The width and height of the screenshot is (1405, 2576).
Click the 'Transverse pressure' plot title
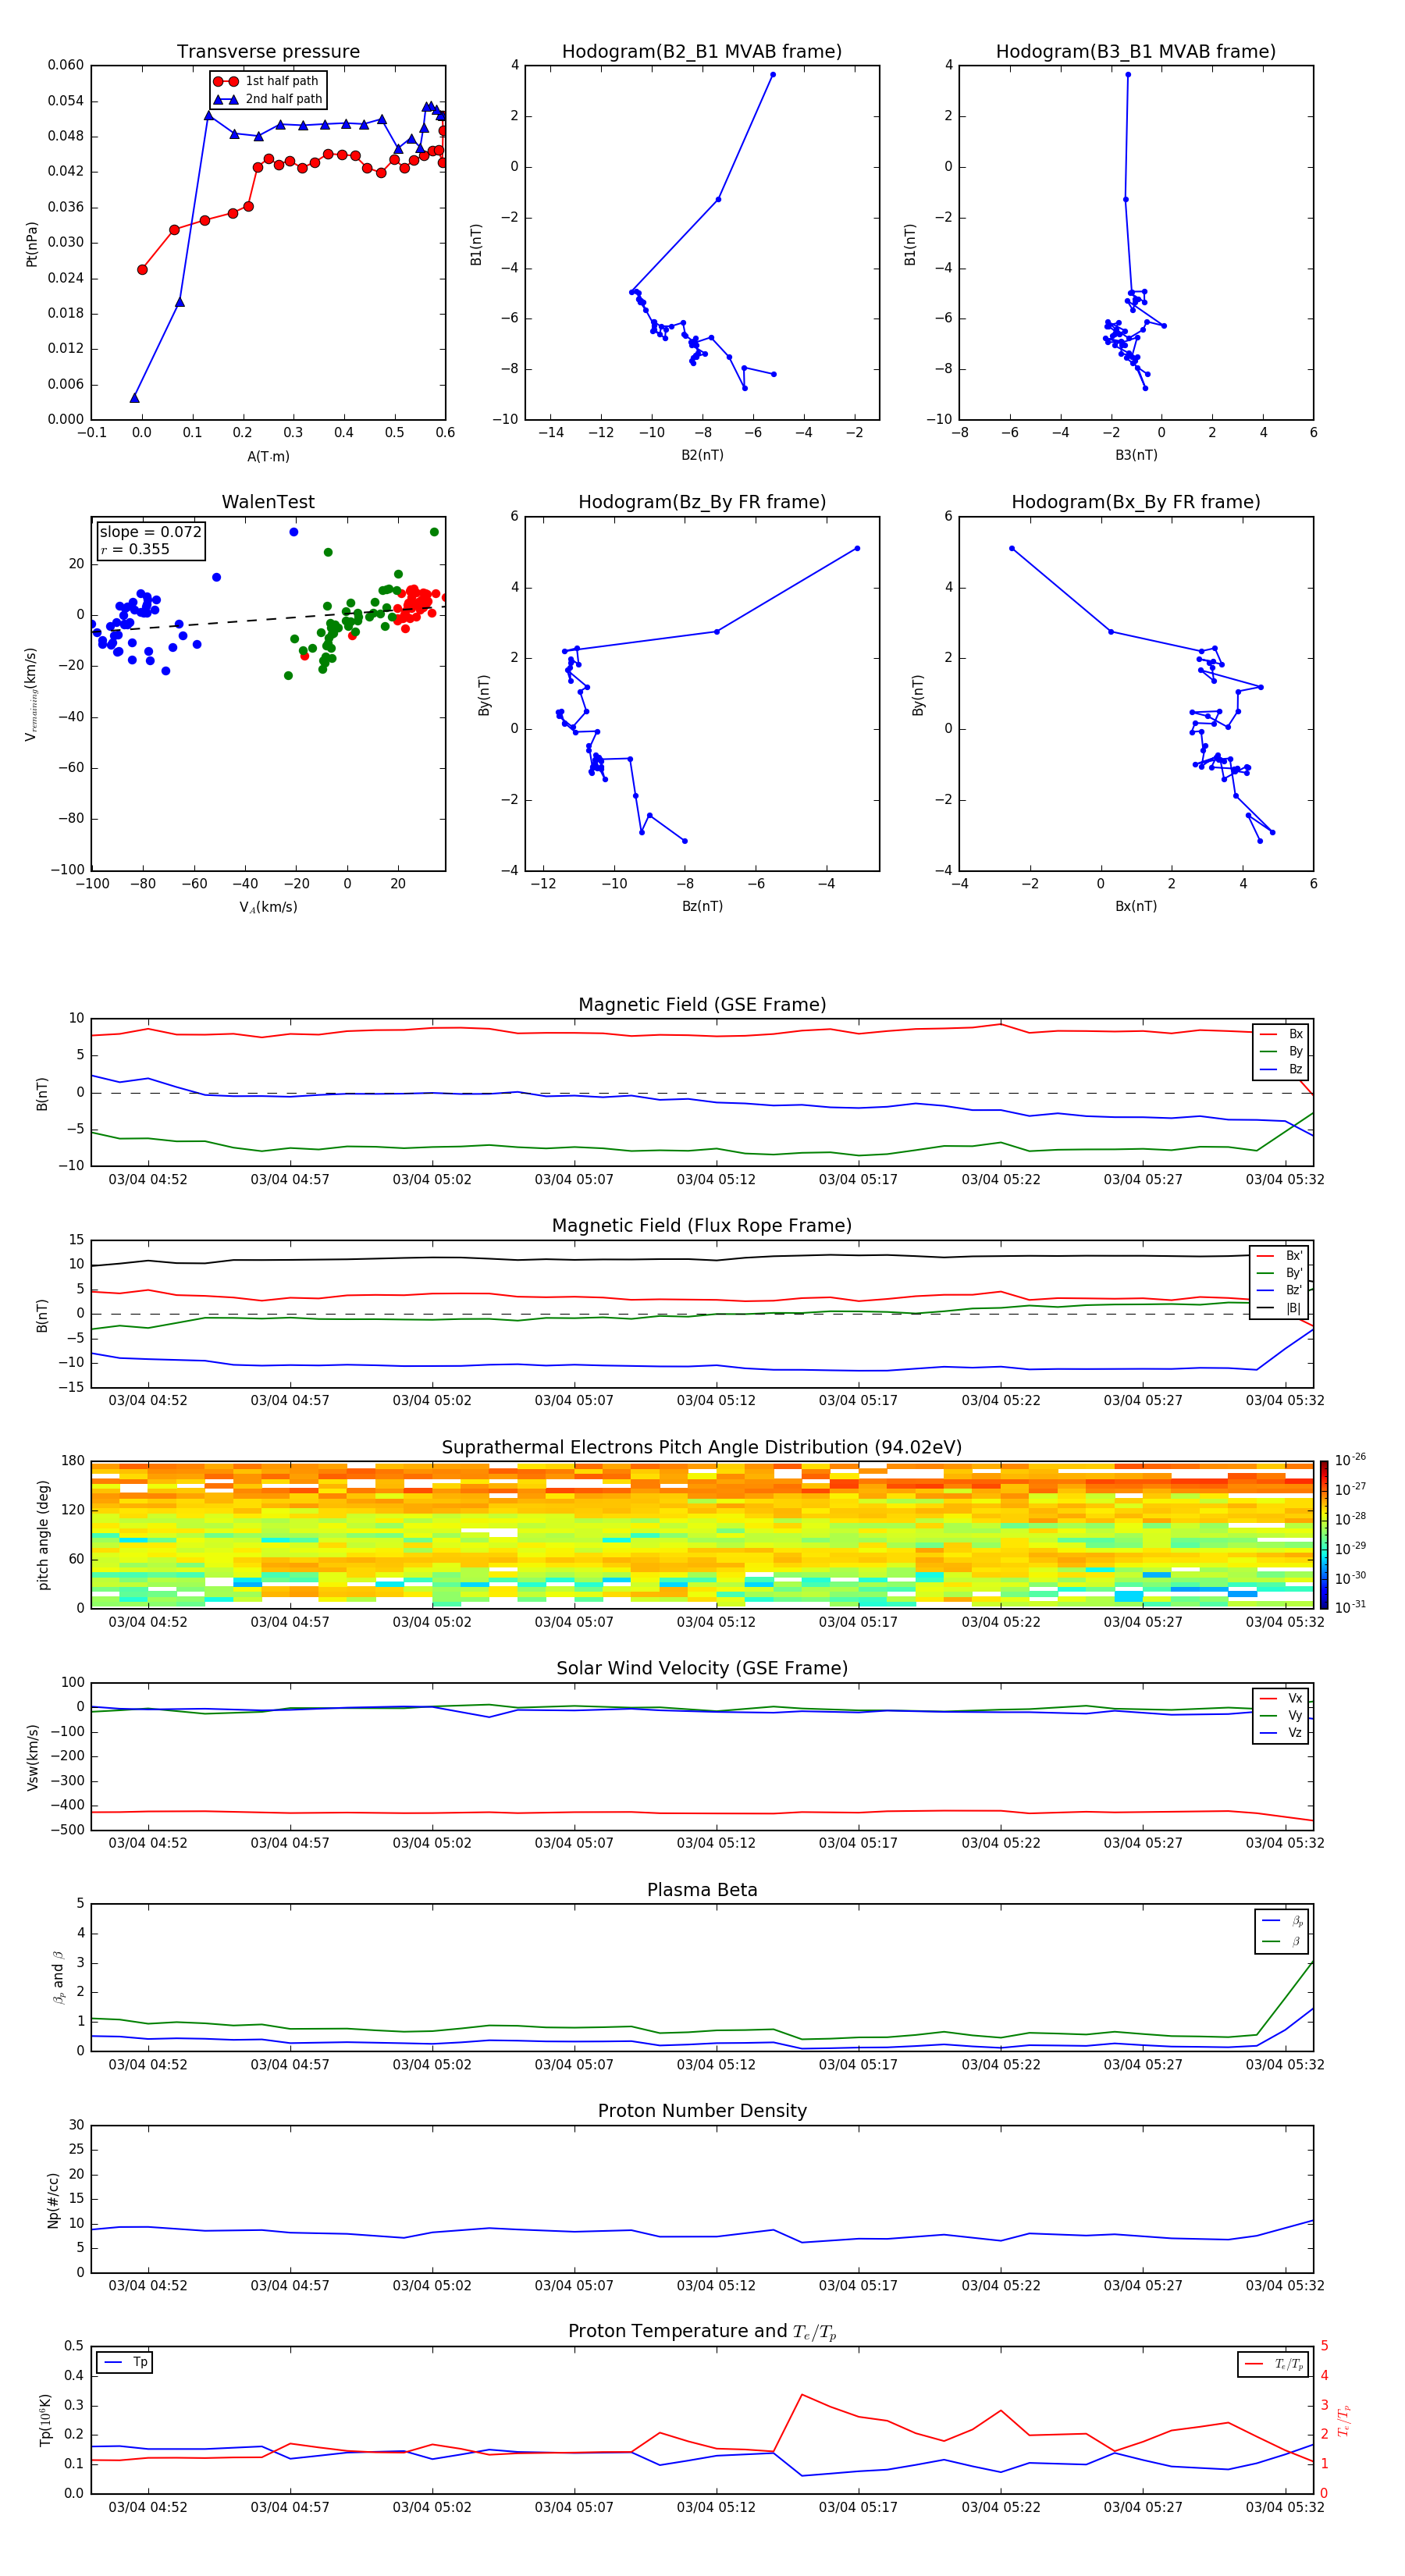268,52
